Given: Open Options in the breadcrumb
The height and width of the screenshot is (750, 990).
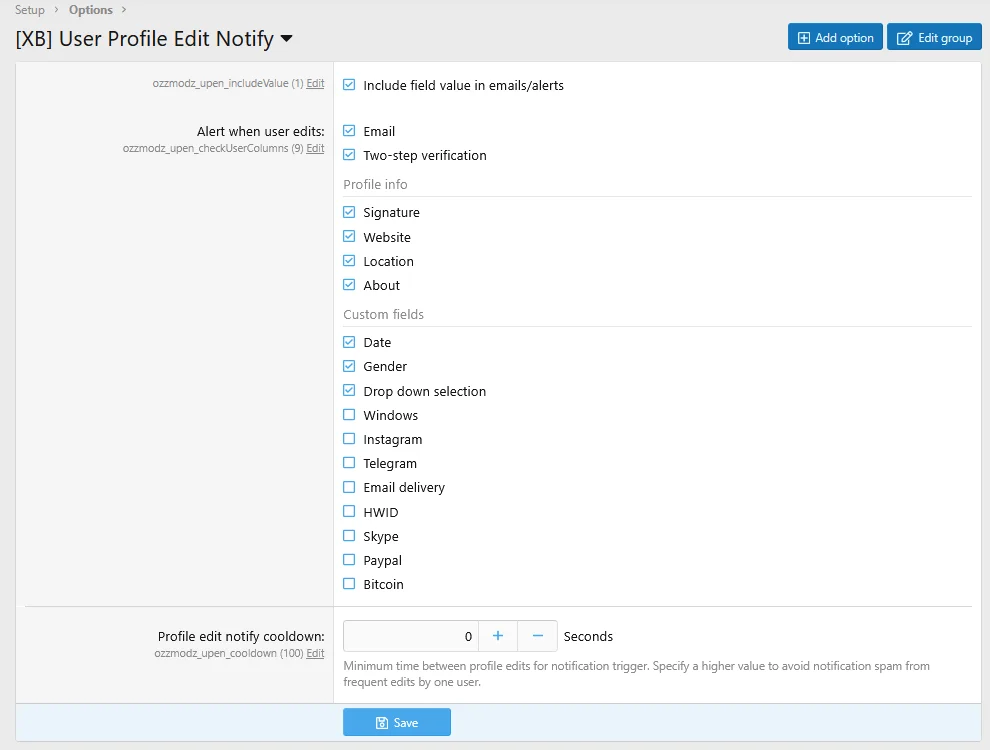Looking at the screenshot, I should (91, 10).
